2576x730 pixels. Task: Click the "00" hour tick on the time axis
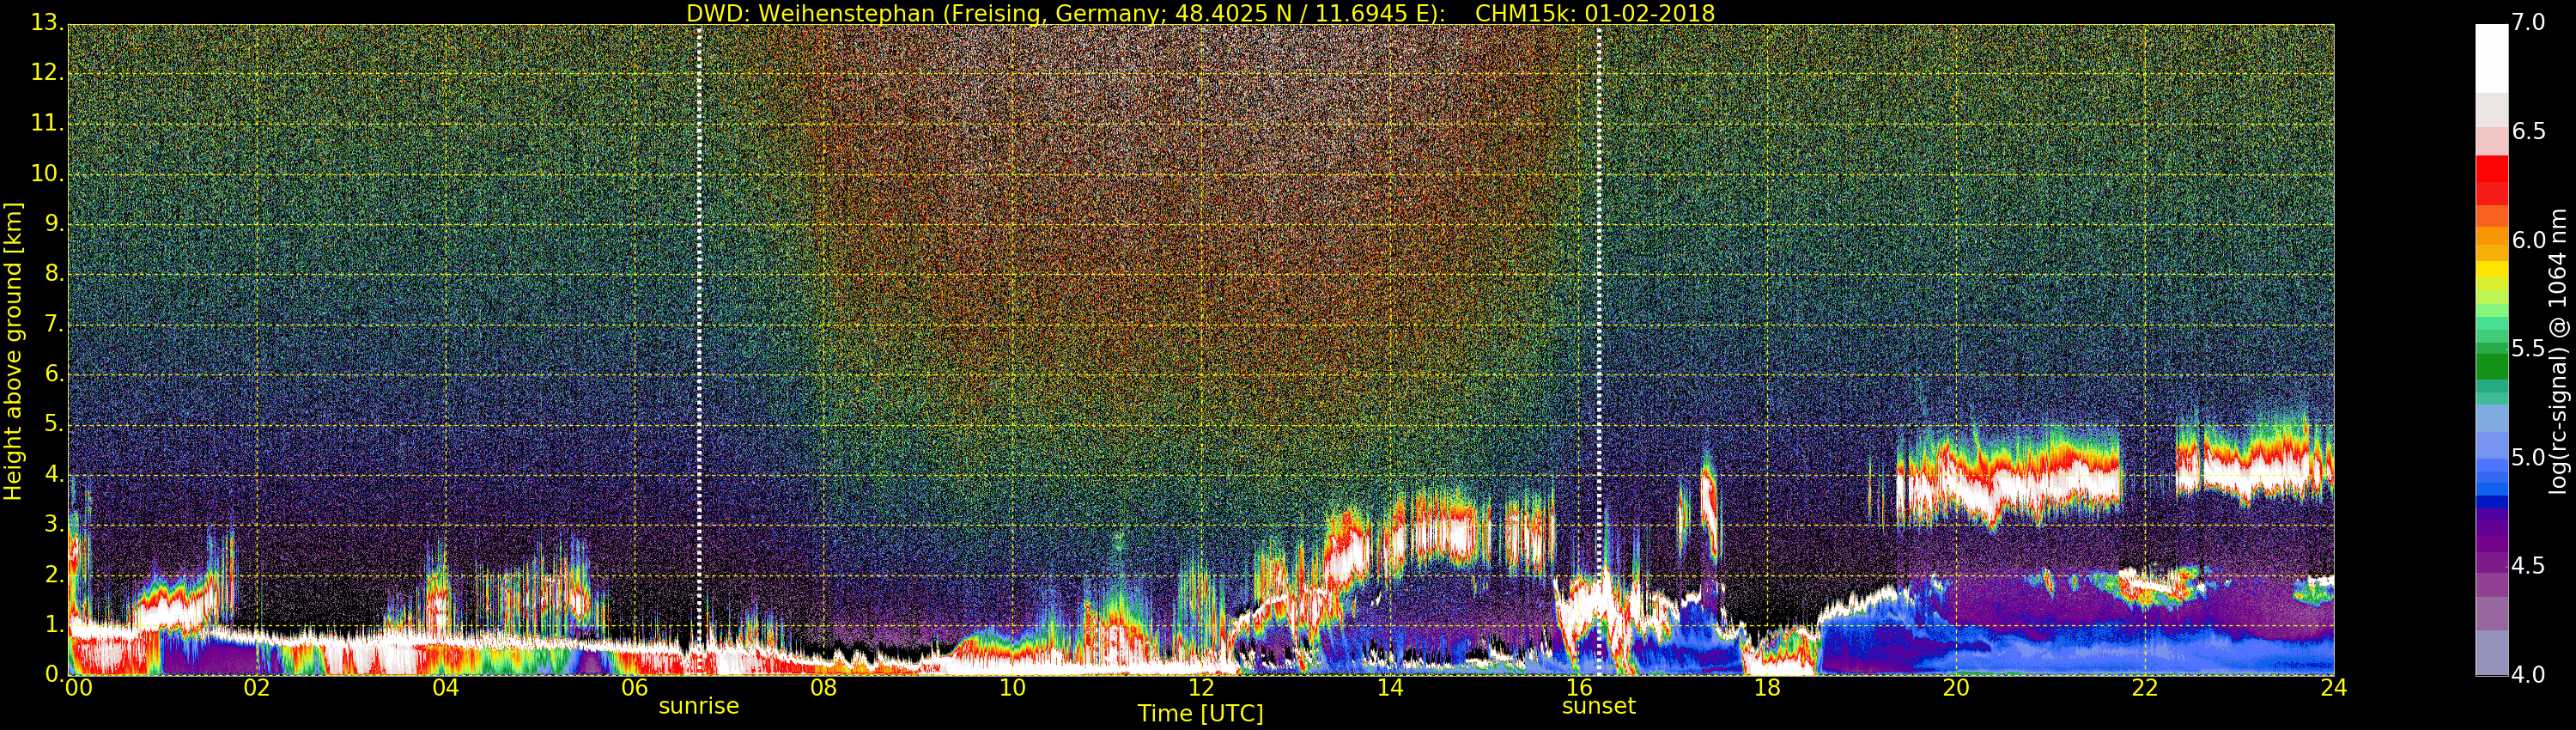click(x=78, y=688)
